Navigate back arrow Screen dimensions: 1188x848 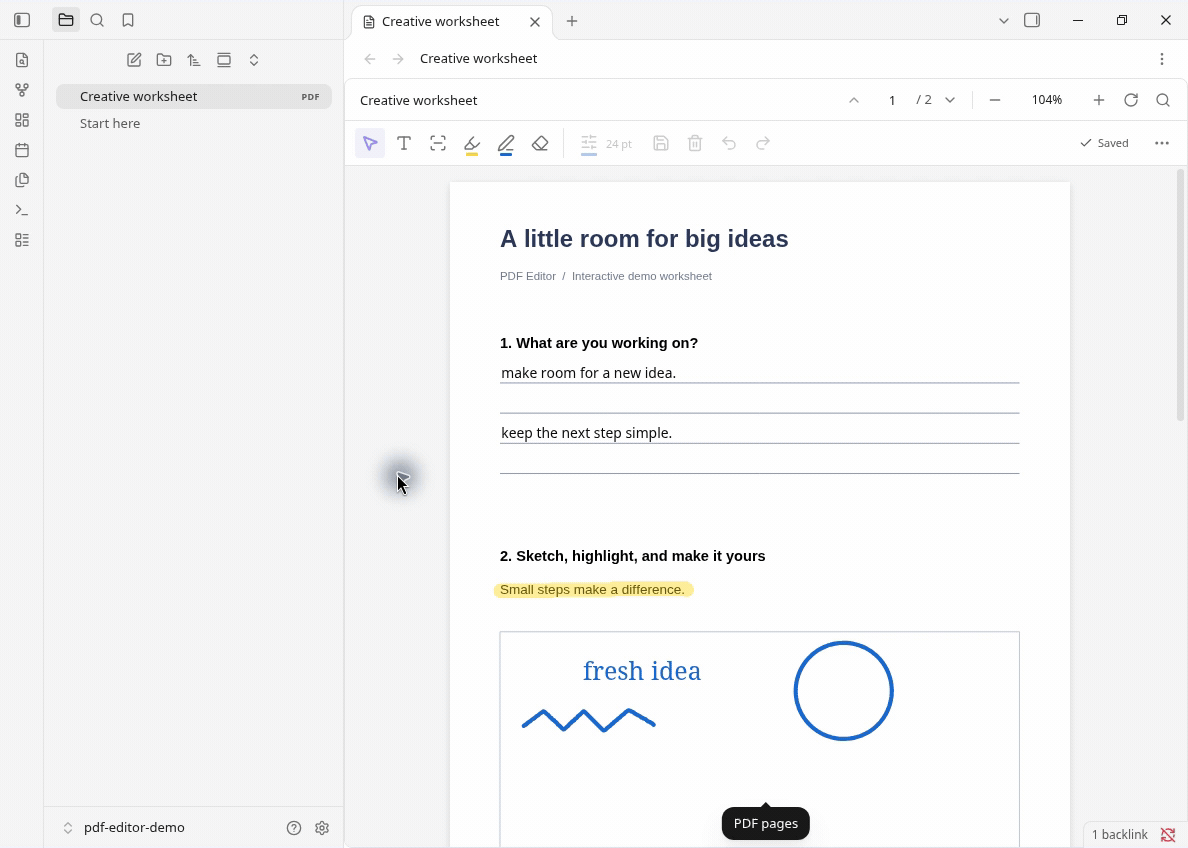pyautogui.click(x=370, y=58)
